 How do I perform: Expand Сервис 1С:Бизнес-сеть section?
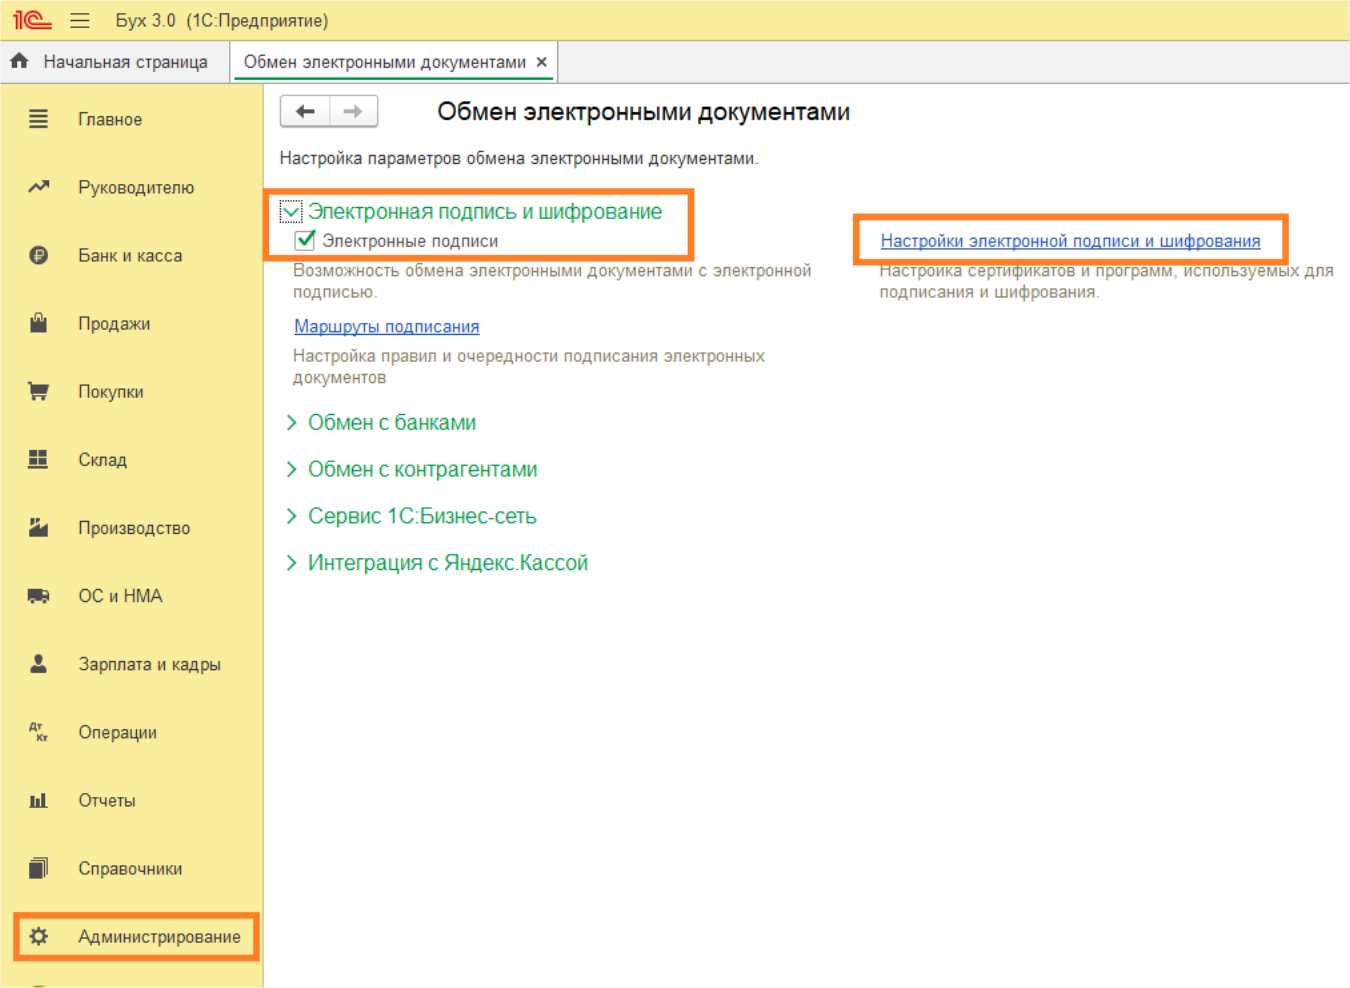pyautogui.click(x=291, y=516)
